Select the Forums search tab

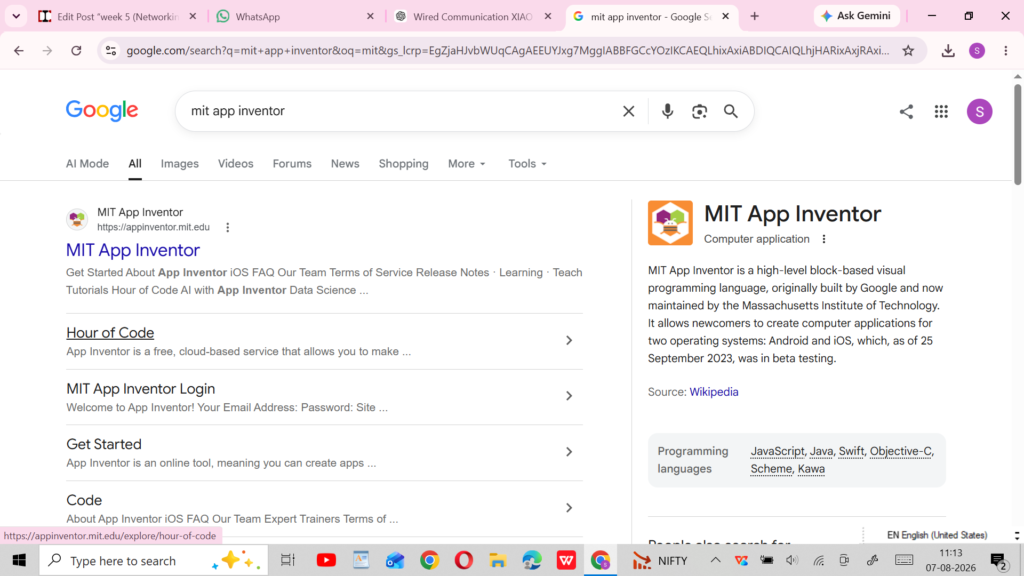point(292,164)
